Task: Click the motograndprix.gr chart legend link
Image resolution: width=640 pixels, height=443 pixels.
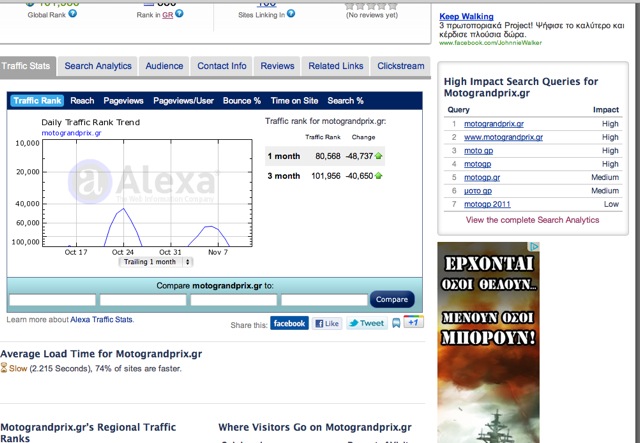Action: 71,133
